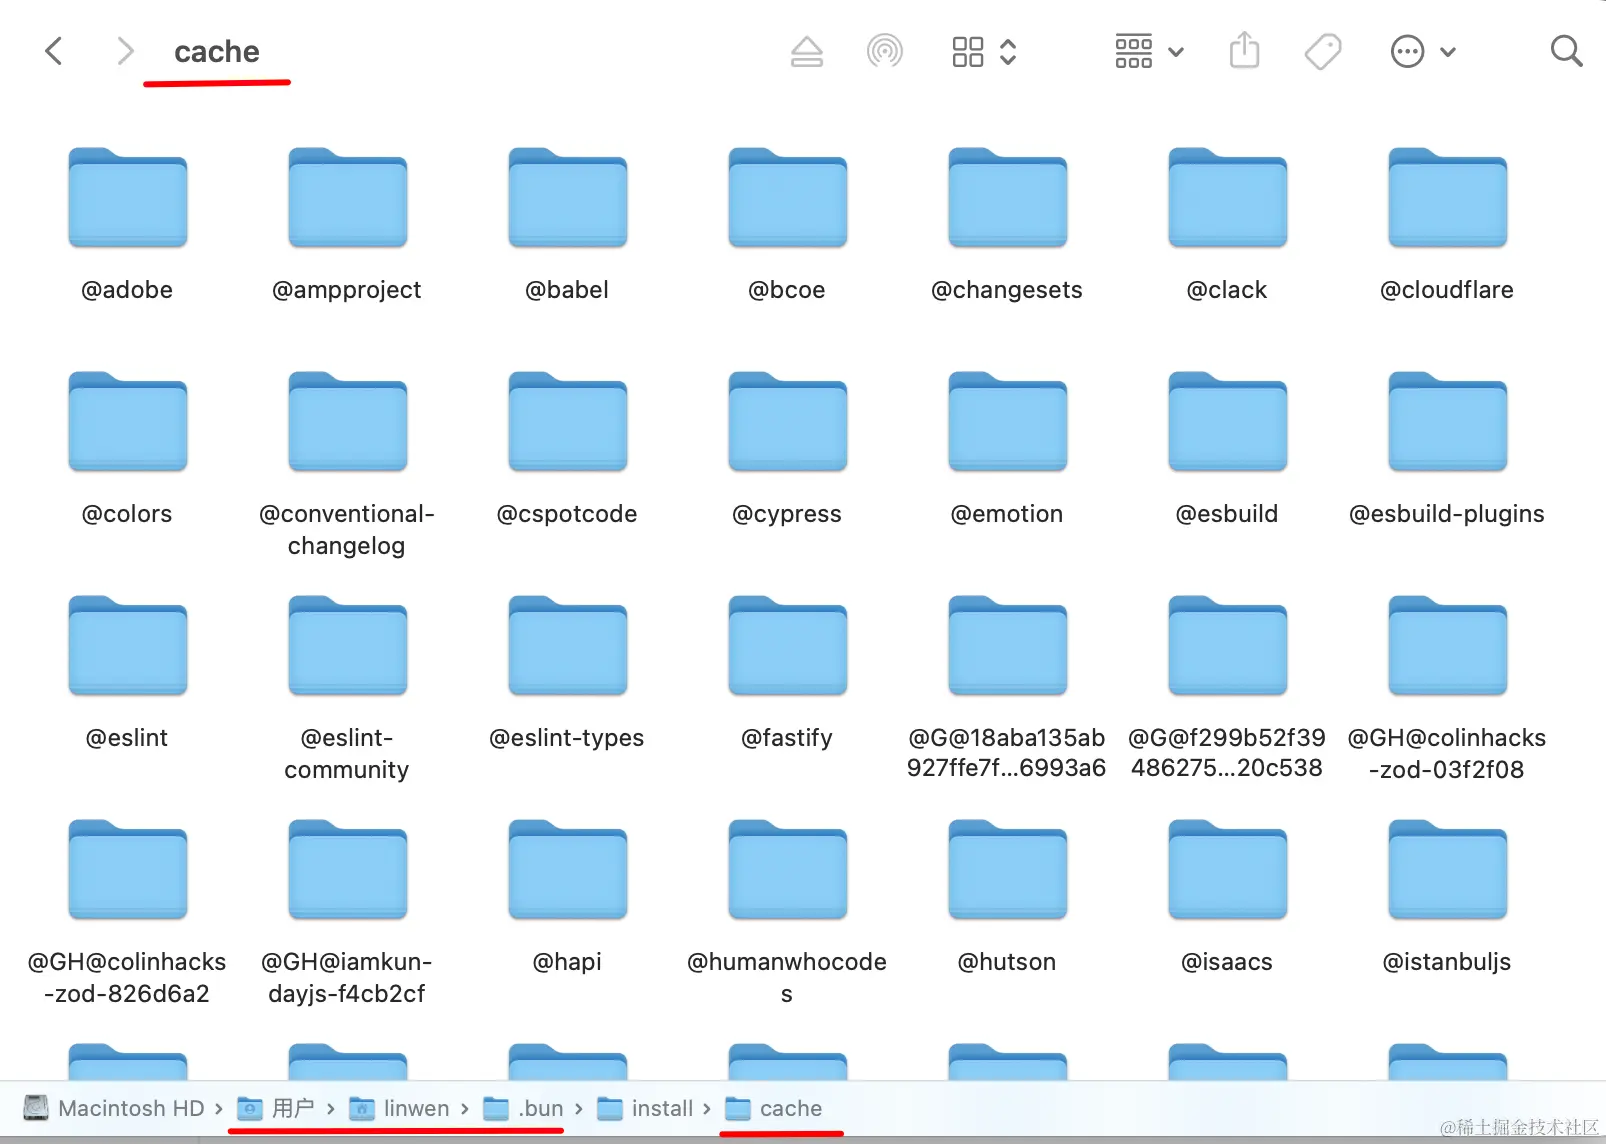The height and width of the screenshot is (1144, 1606).
Task: Click the @esbuild folder name label
Action: 1227,514
